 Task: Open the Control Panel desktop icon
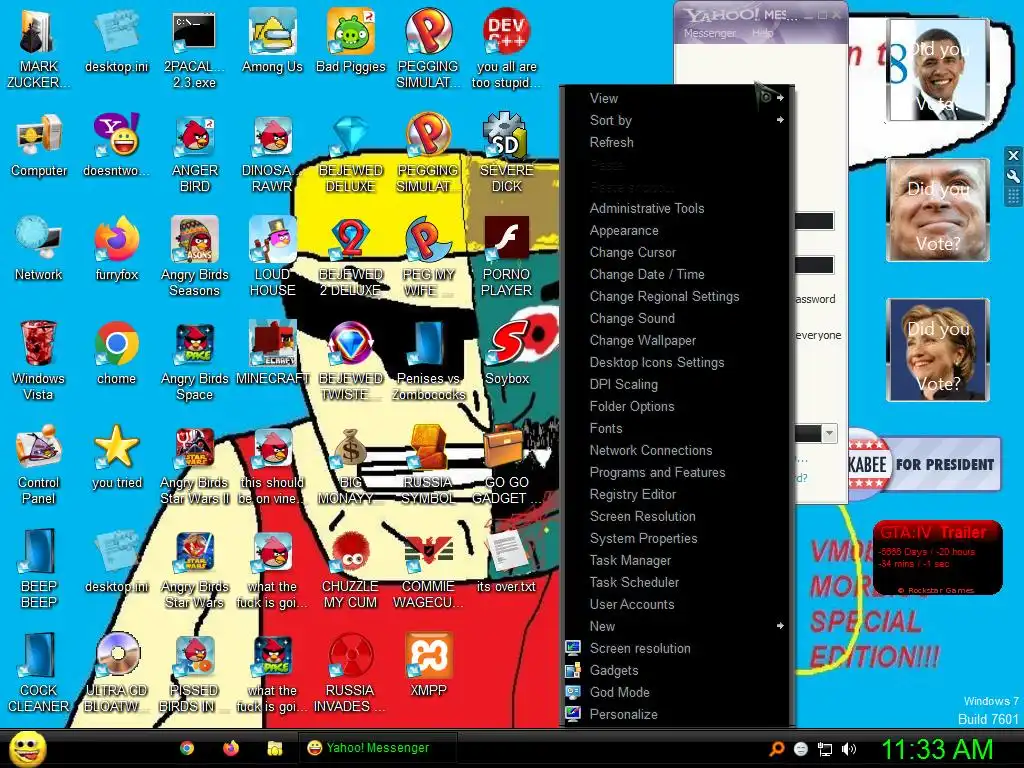tap(39, 464)
